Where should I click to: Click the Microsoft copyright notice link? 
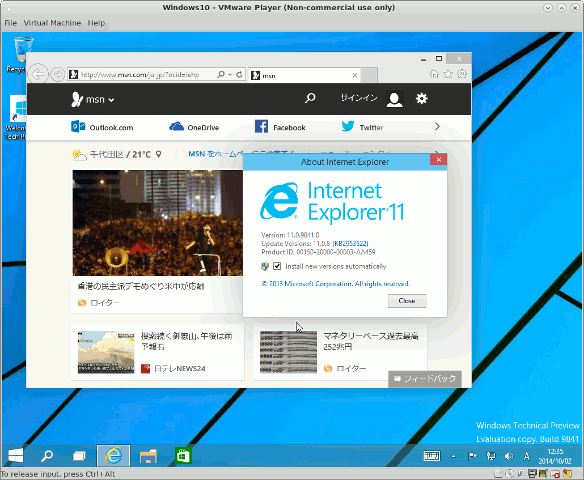click(336, 284)
